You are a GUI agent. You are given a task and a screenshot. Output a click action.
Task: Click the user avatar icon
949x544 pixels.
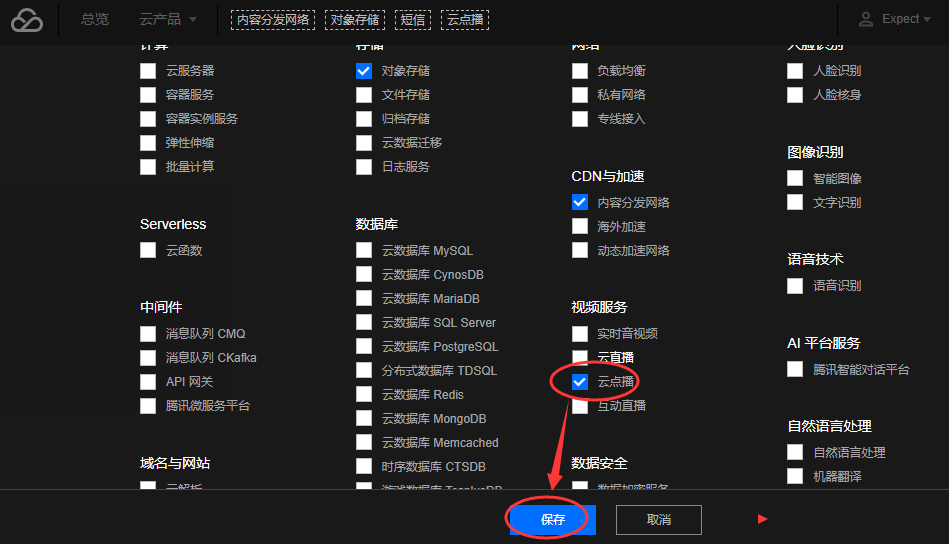866,19
